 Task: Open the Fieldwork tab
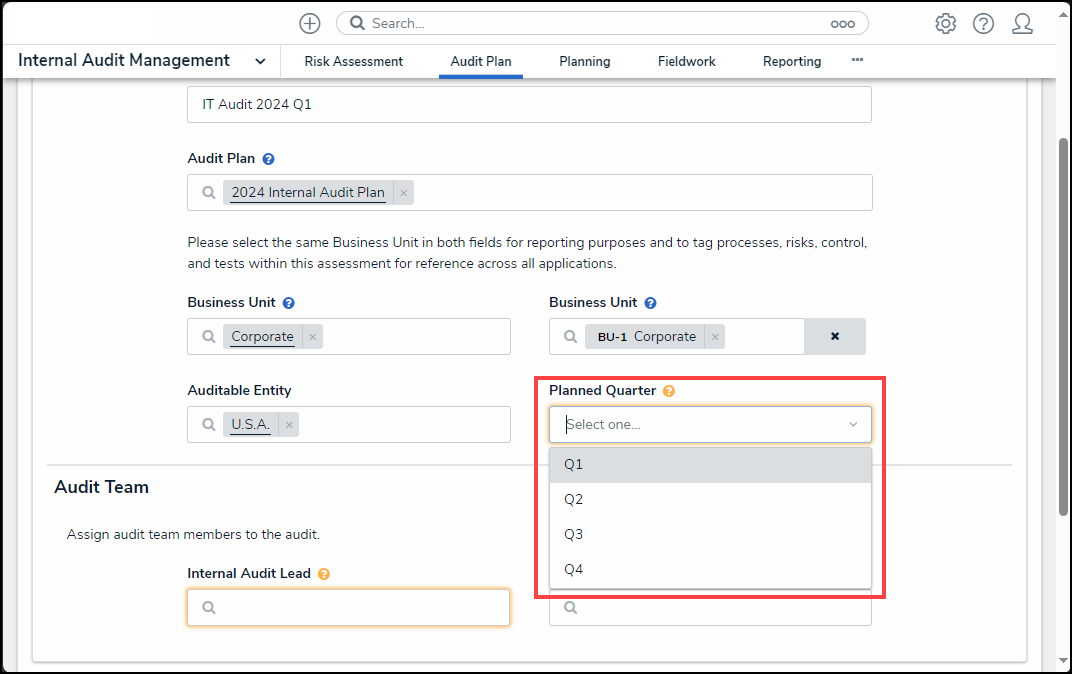pyautogui.click(x=687, y=61)
